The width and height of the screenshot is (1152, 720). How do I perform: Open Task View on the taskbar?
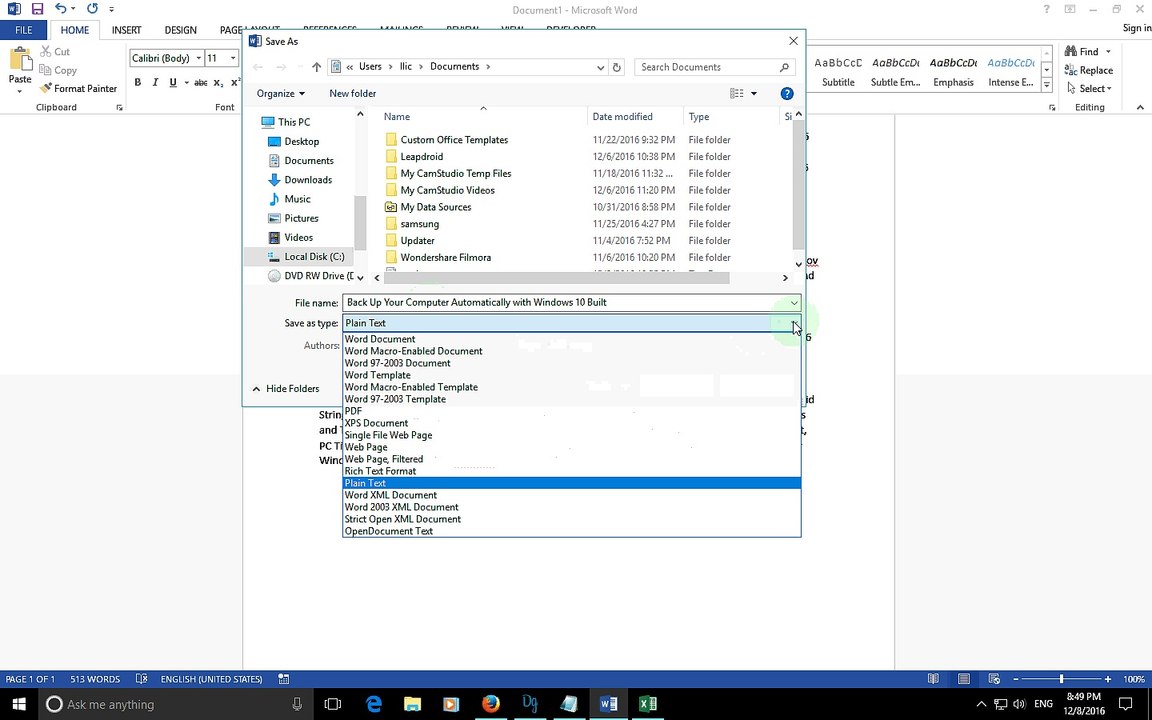[x=333, y=704]
